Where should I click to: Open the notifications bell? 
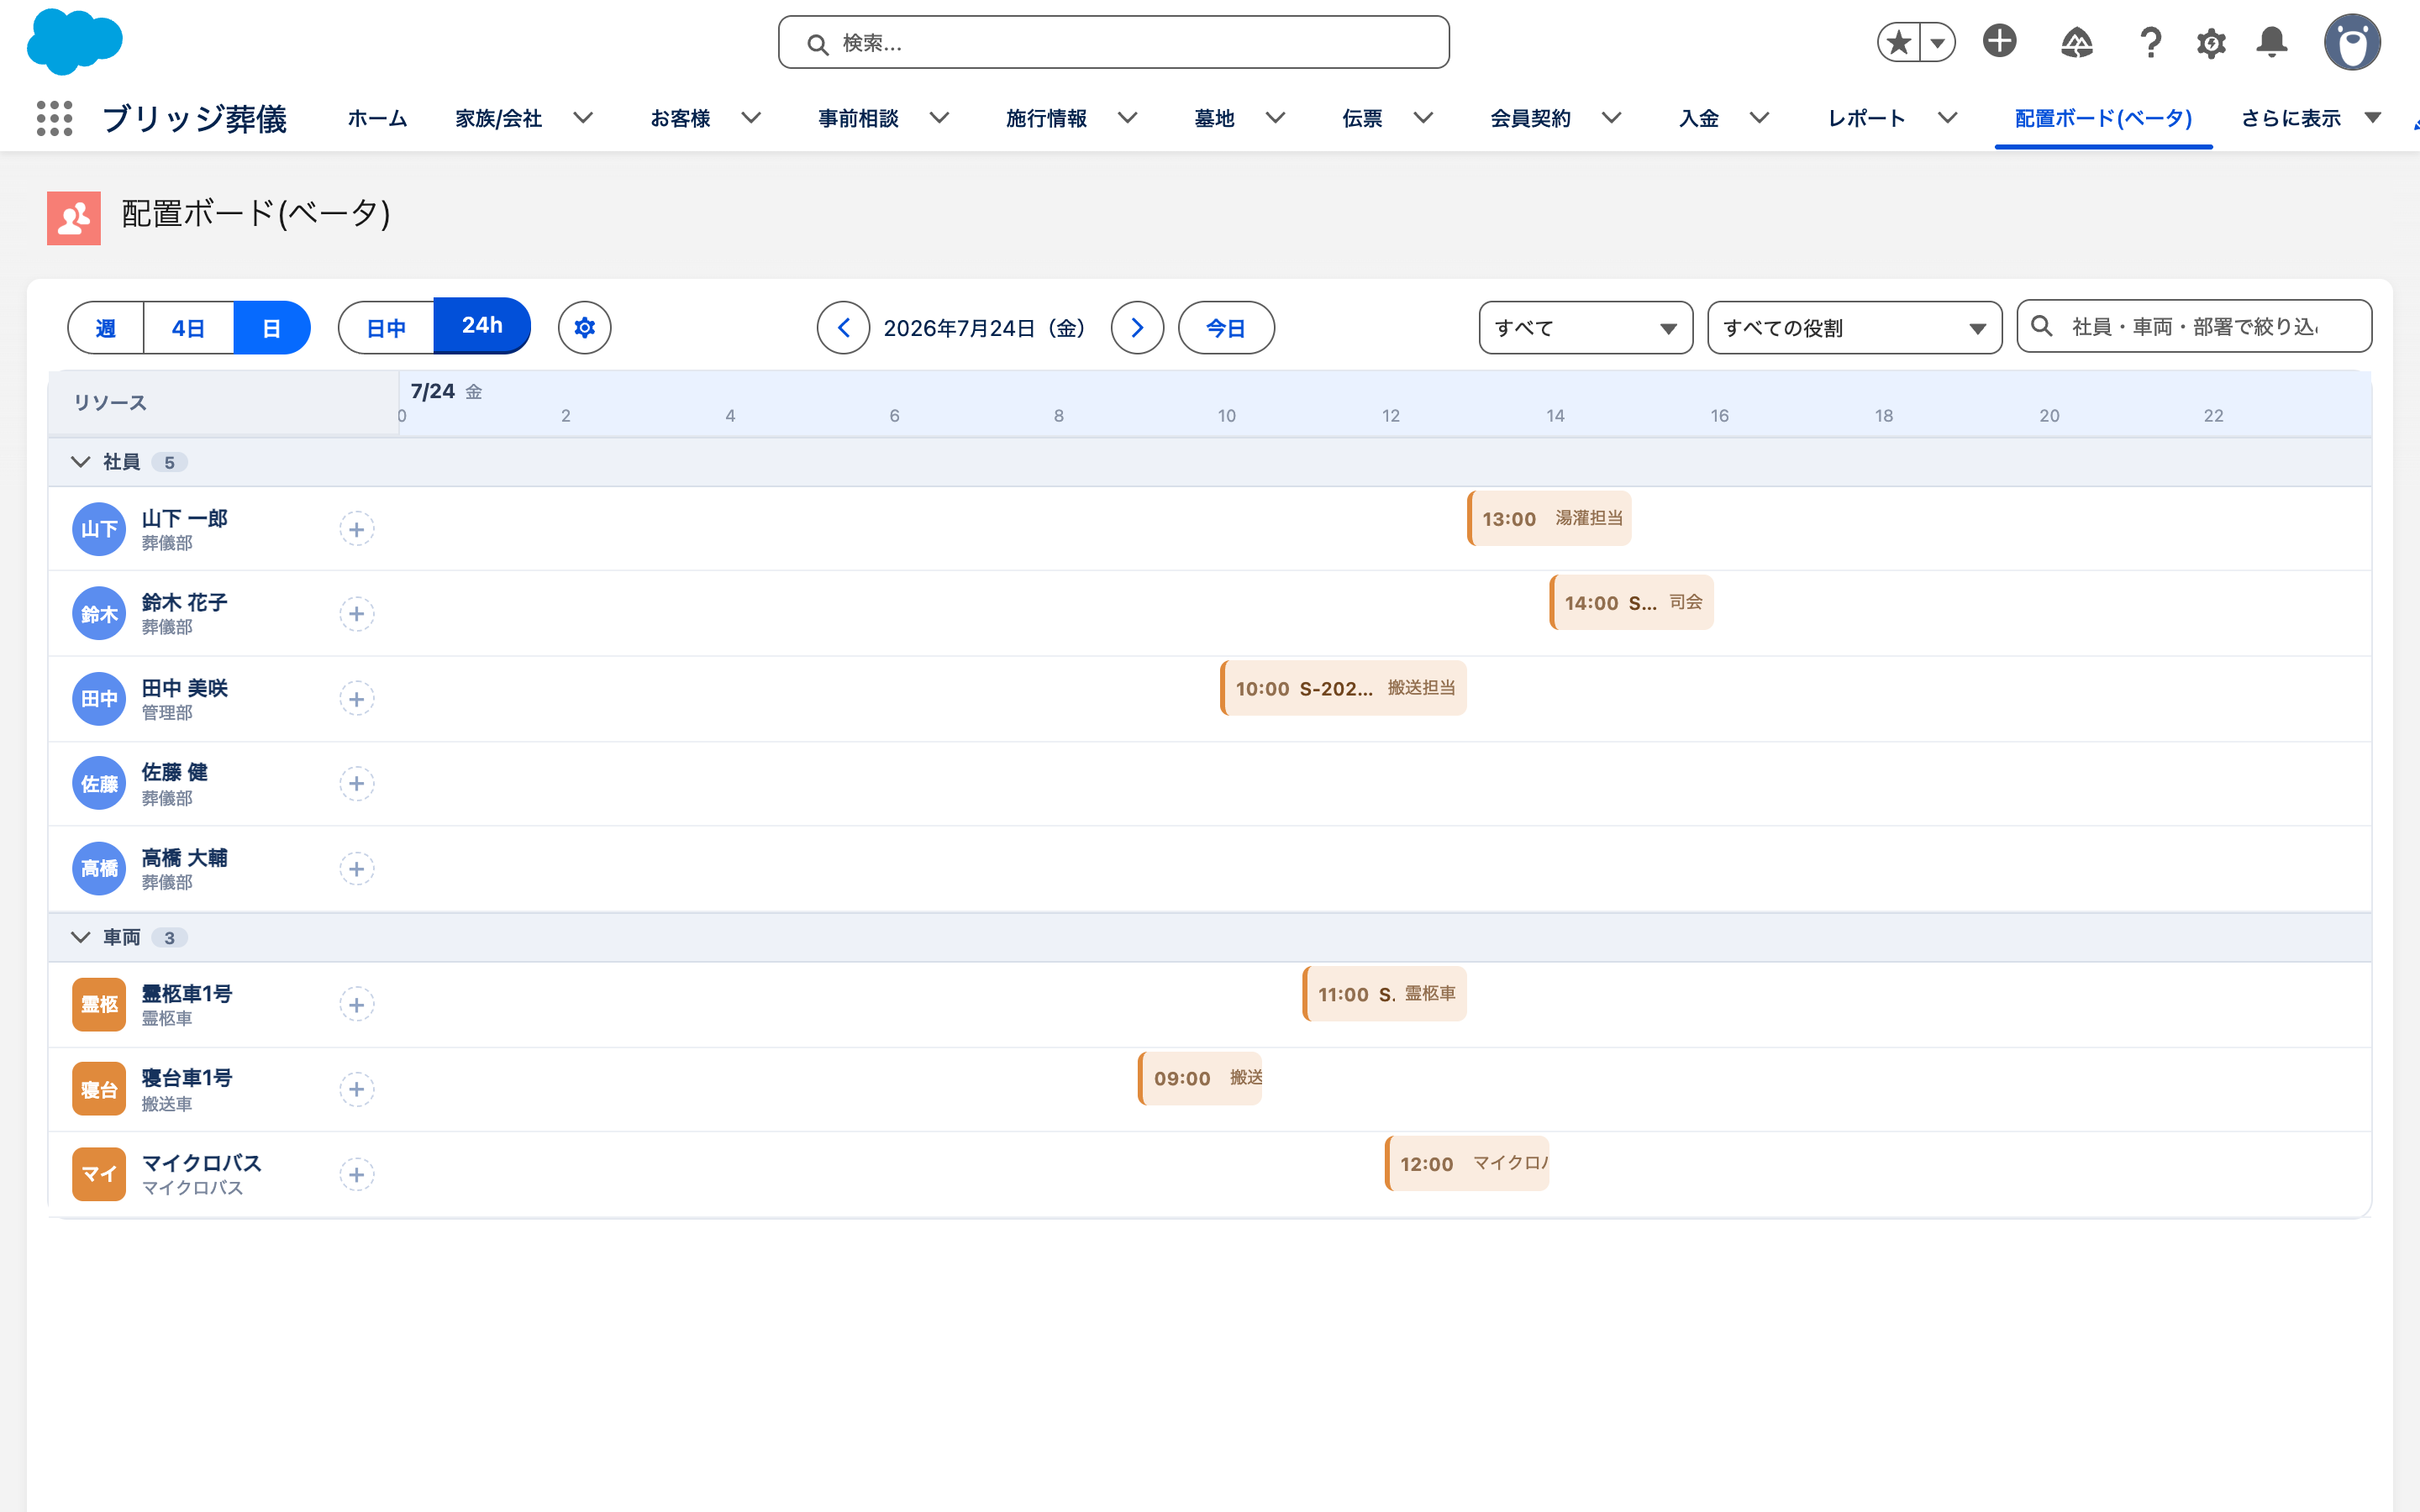[x=2272, y=42]
